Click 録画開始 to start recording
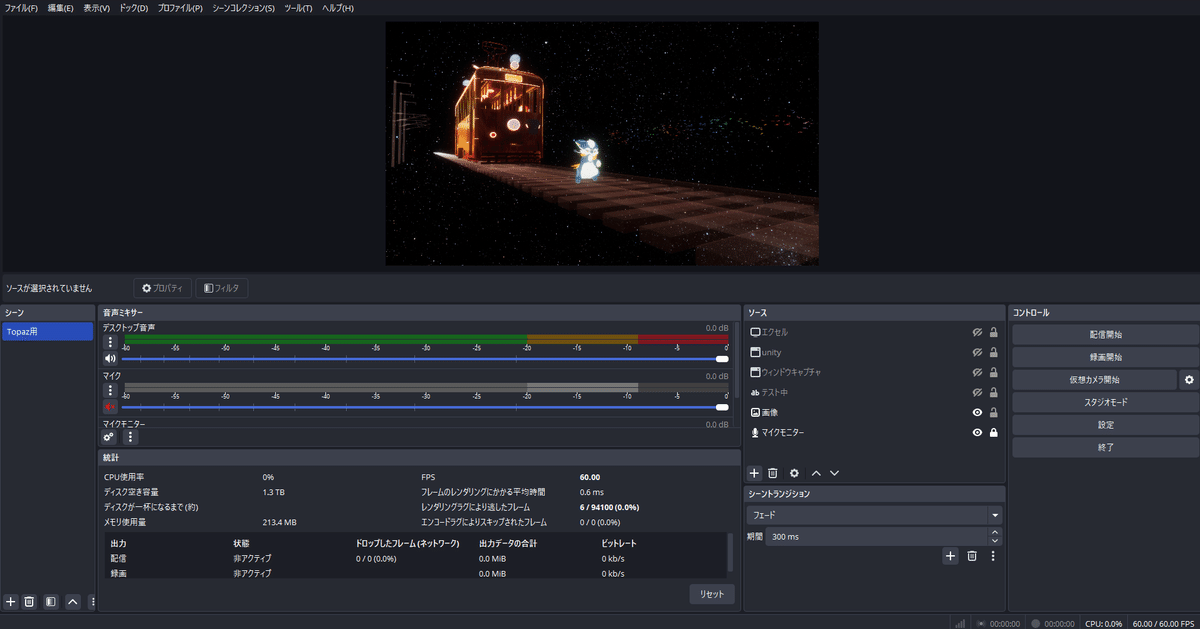 [x=1105, y=357]
